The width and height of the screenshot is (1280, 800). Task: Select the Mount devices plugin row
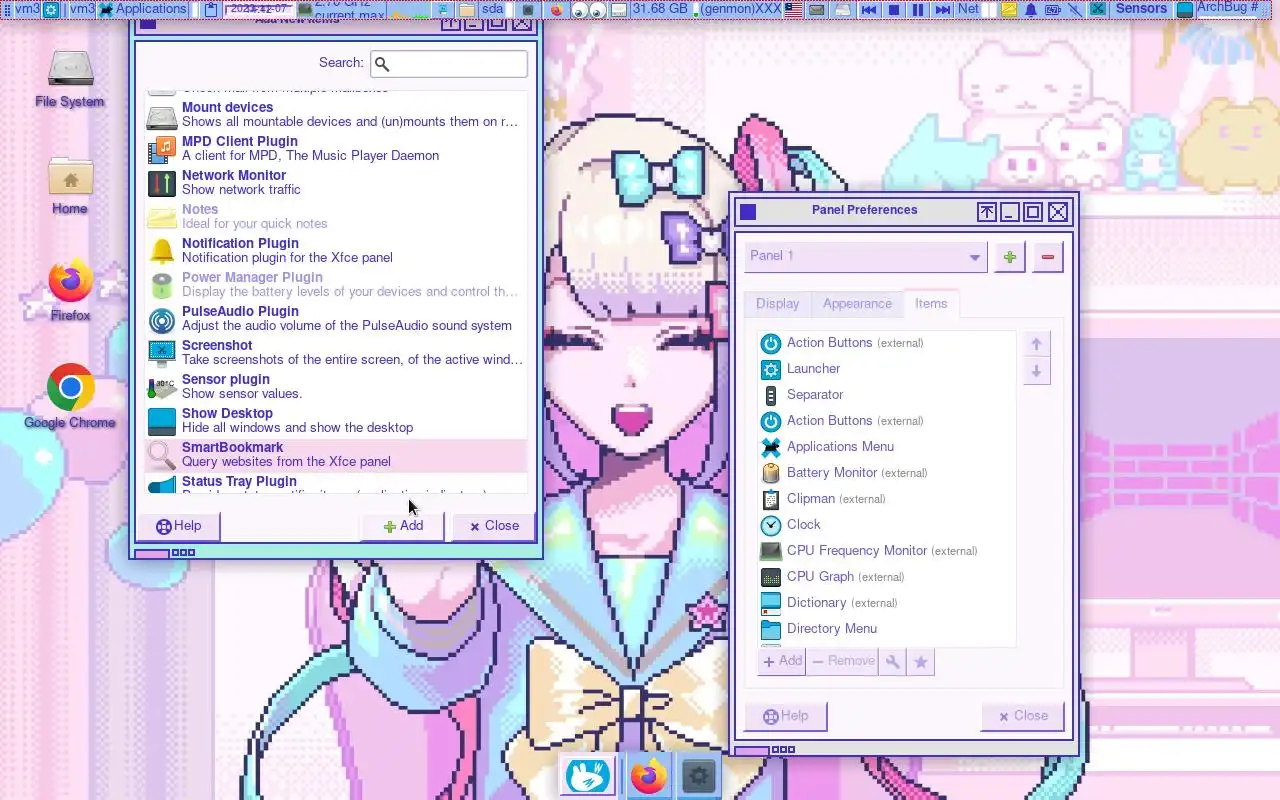point(336,114)
